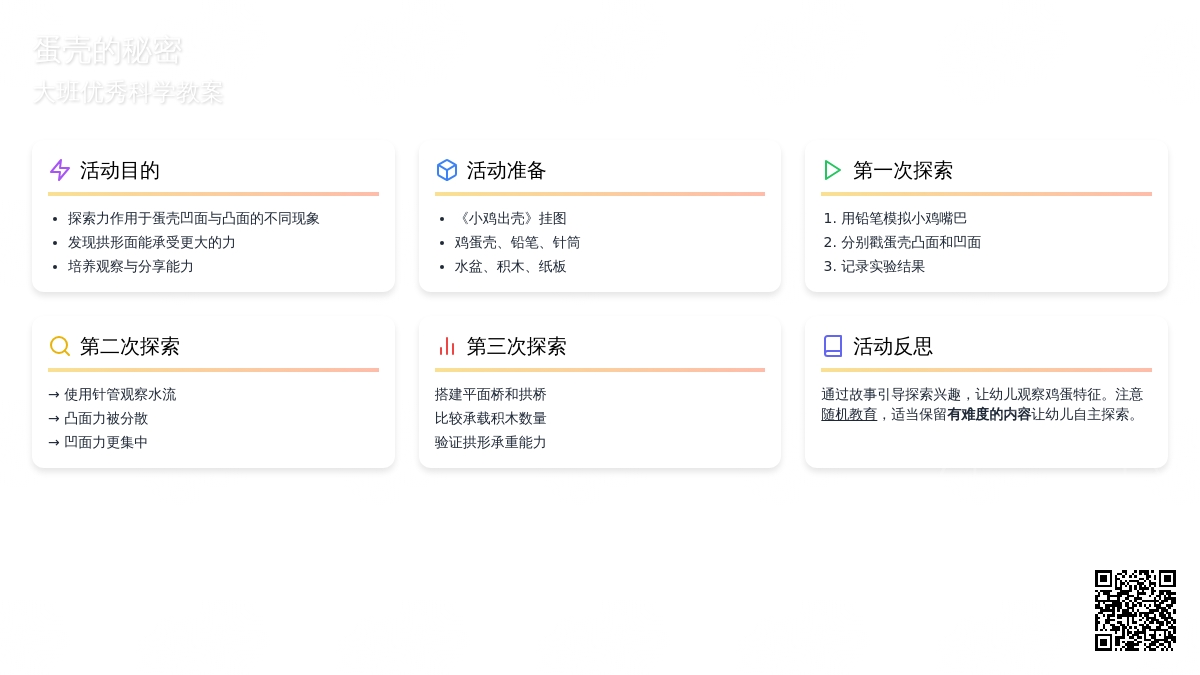This screenshot has width=1200, height=675.
Task: Click the lightning bolt icon beside 活动目的
Action: [x=60, y=170]
